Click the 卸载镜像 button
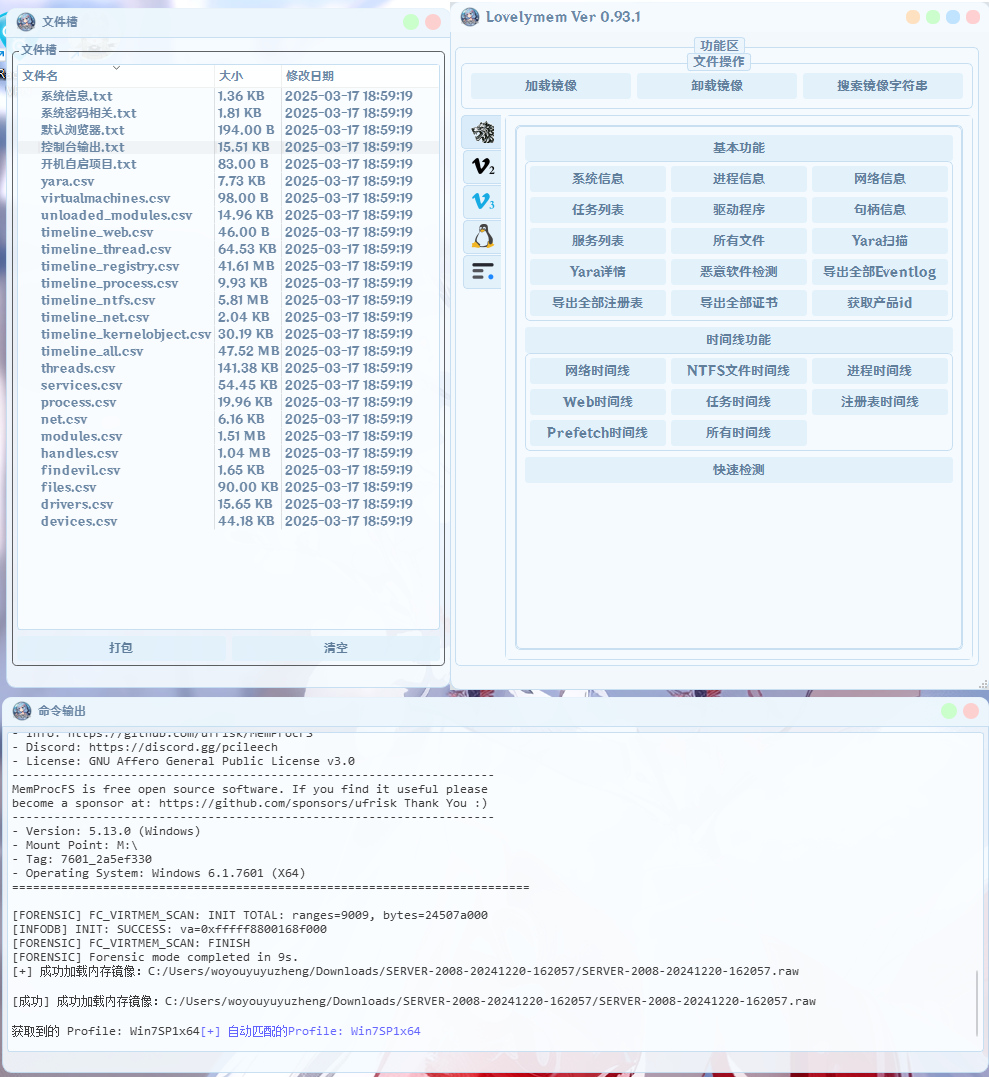Image resolution: width=989 pixels, height=1077 pixels. coord(714,85)
